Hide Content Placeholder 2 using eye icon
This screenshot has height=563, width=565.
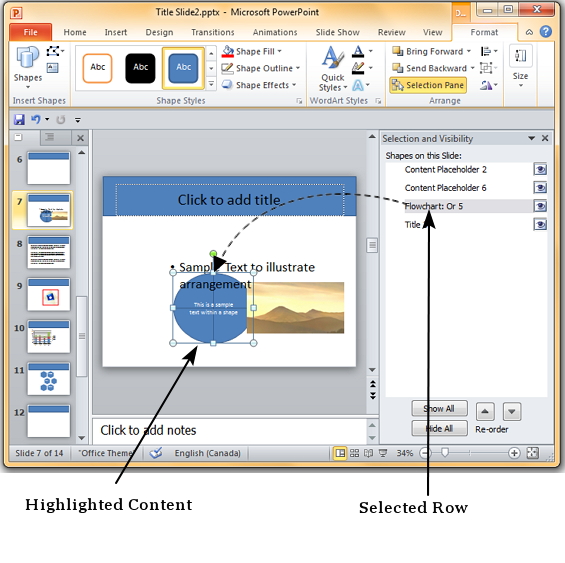click(540, 169)
